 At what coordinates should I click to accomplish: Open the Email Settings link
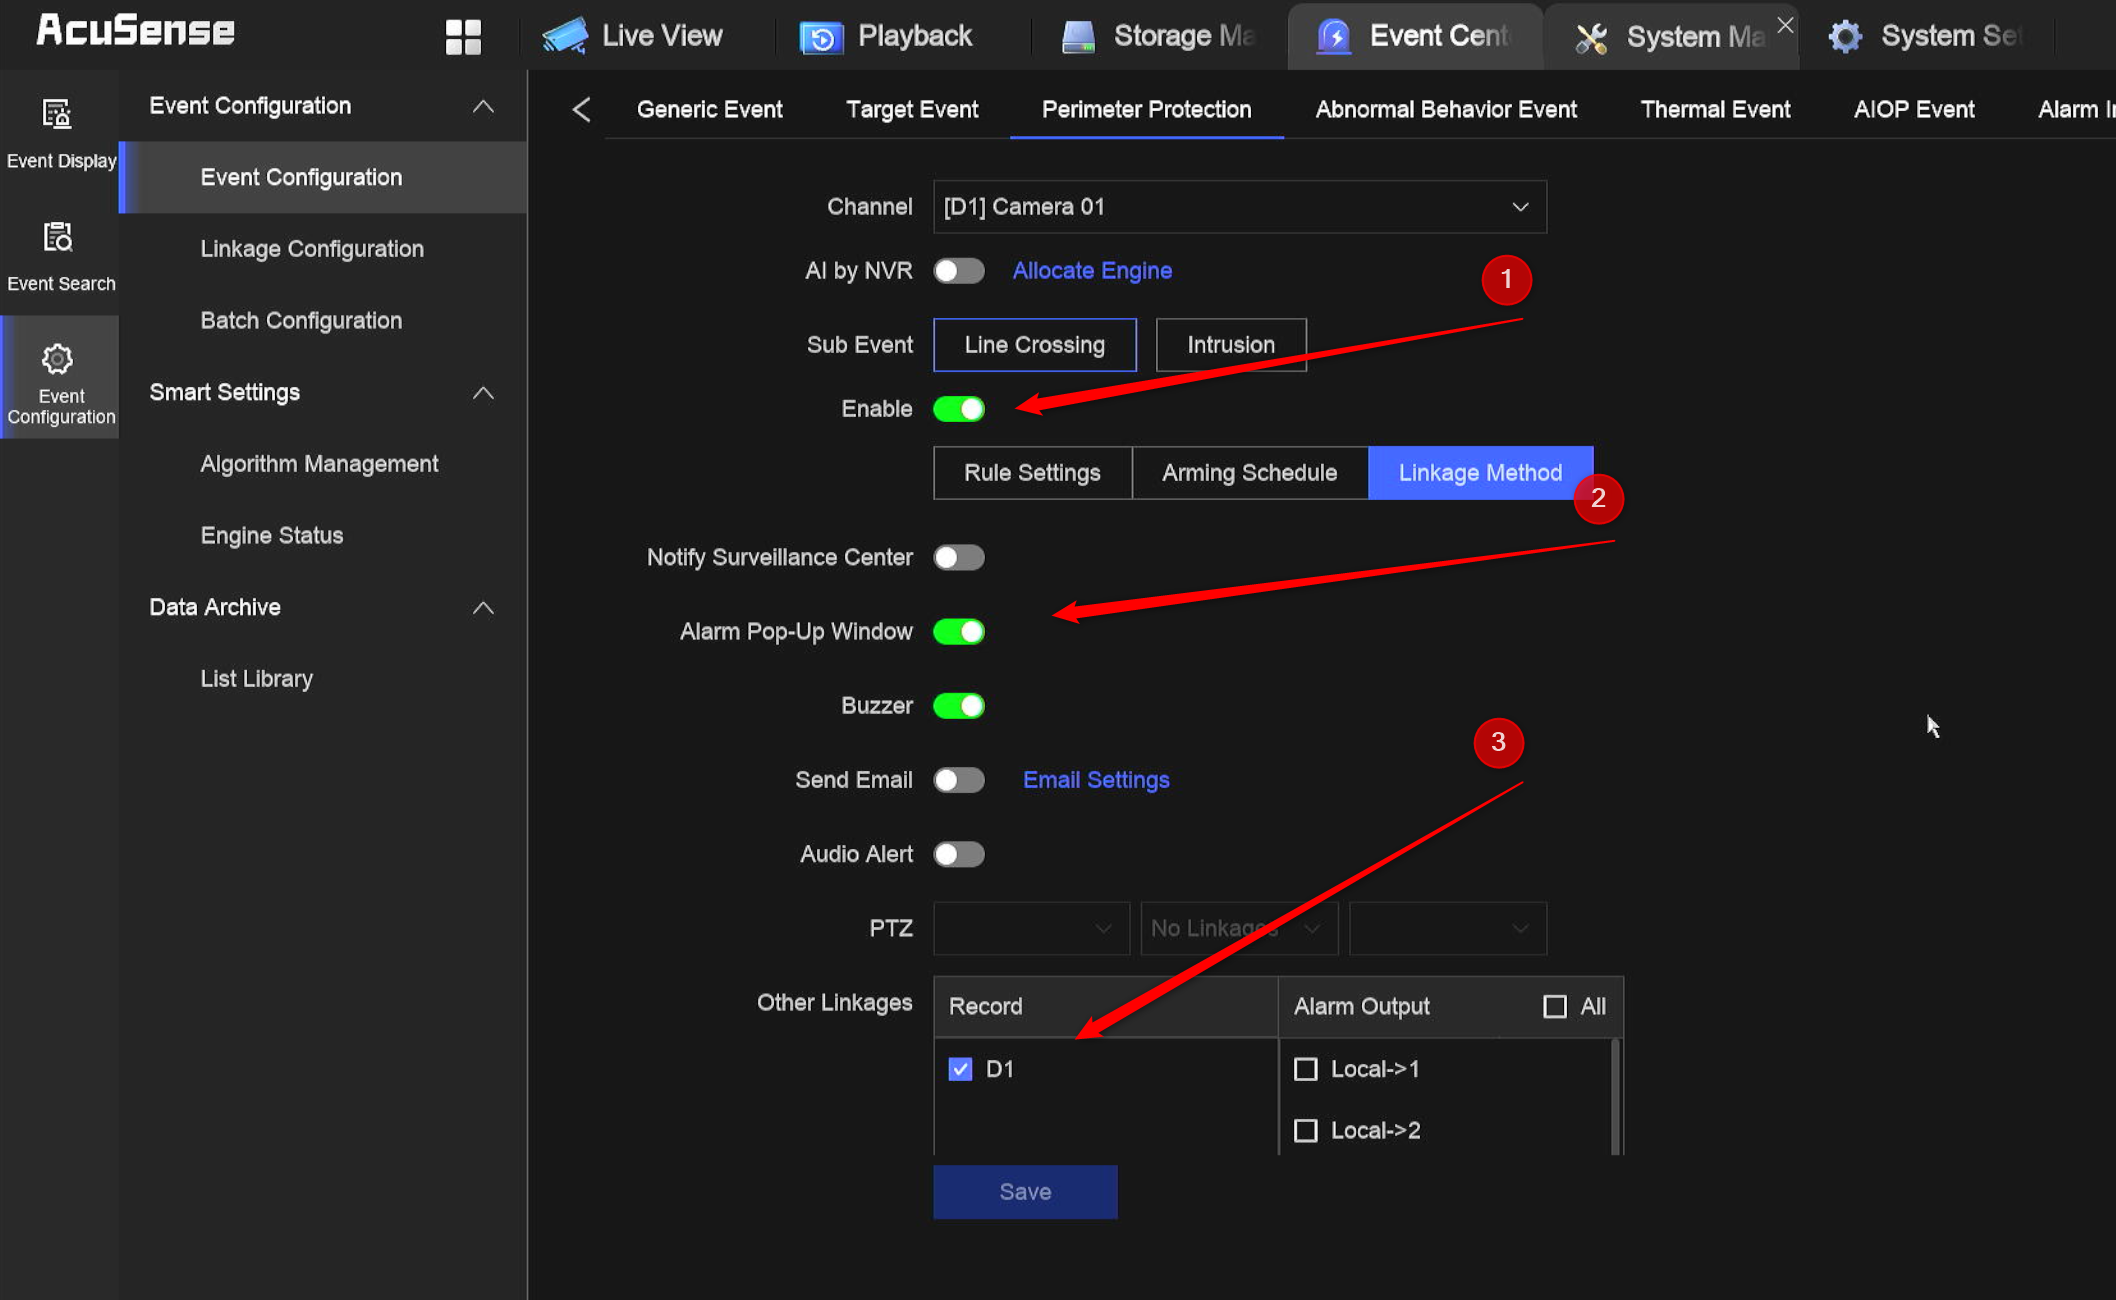[1095, 780]
